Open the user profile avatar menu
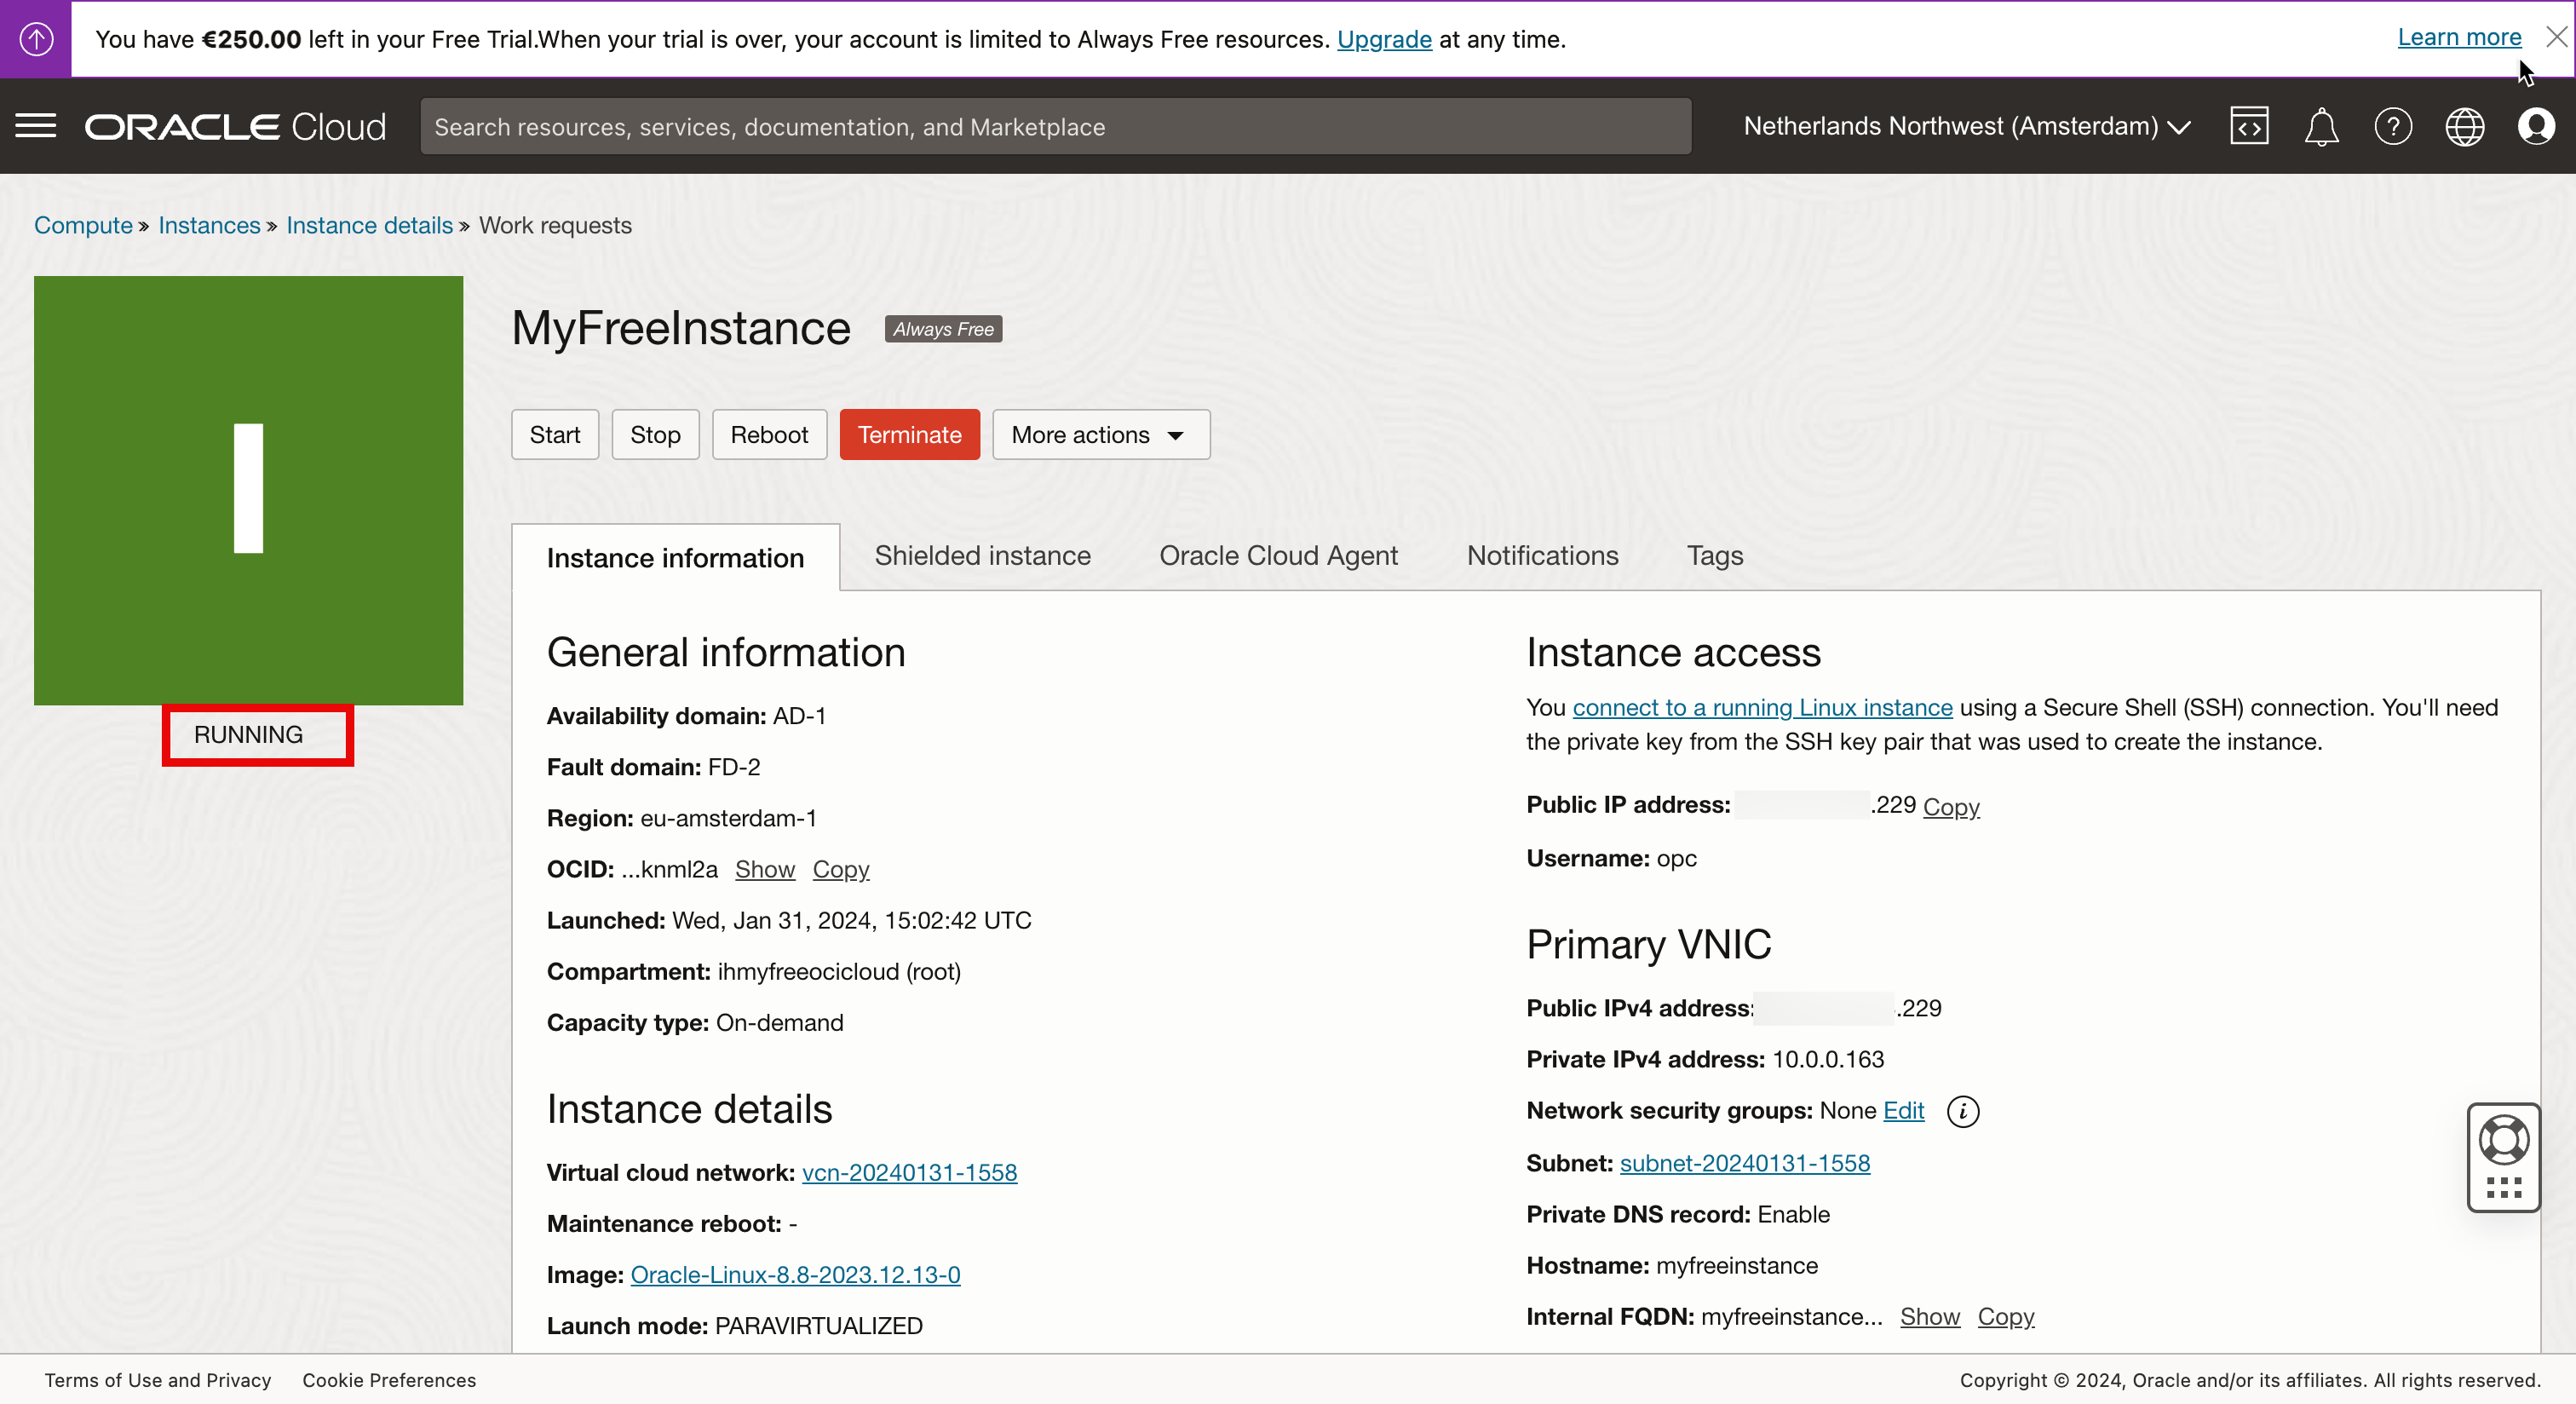 (x=2536, y=127)
